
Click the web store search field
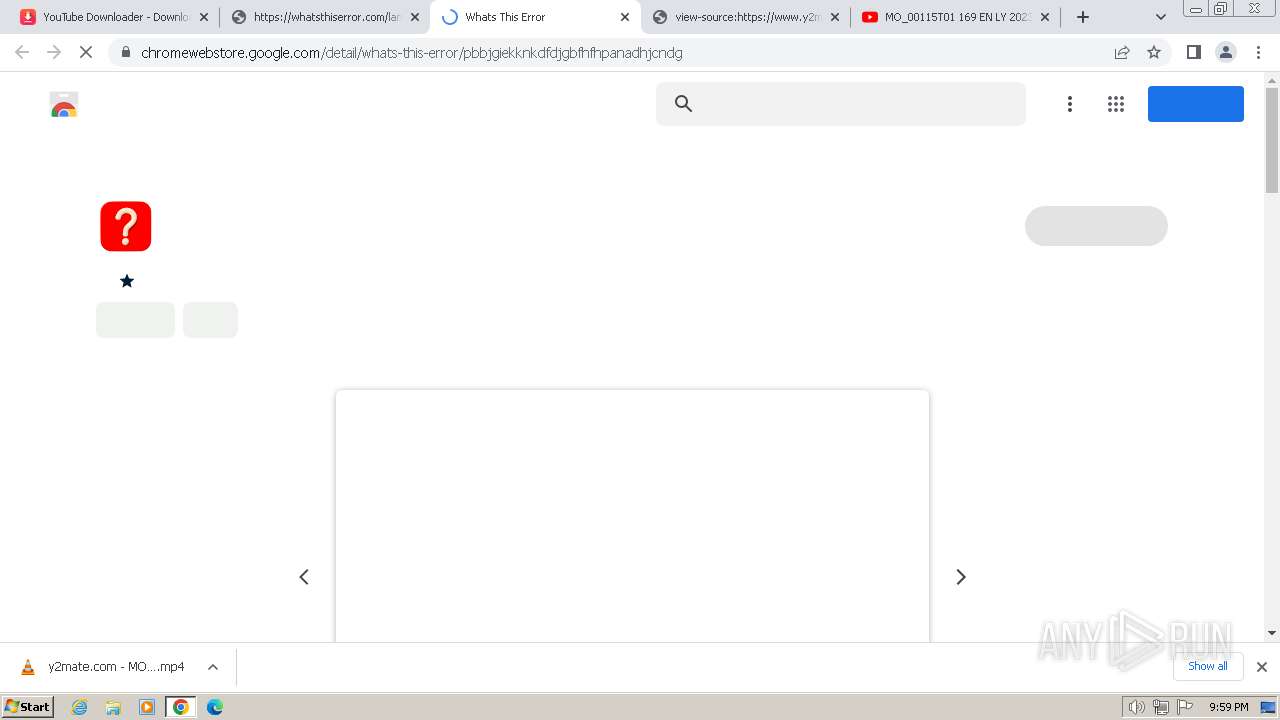tap(841, 104)
